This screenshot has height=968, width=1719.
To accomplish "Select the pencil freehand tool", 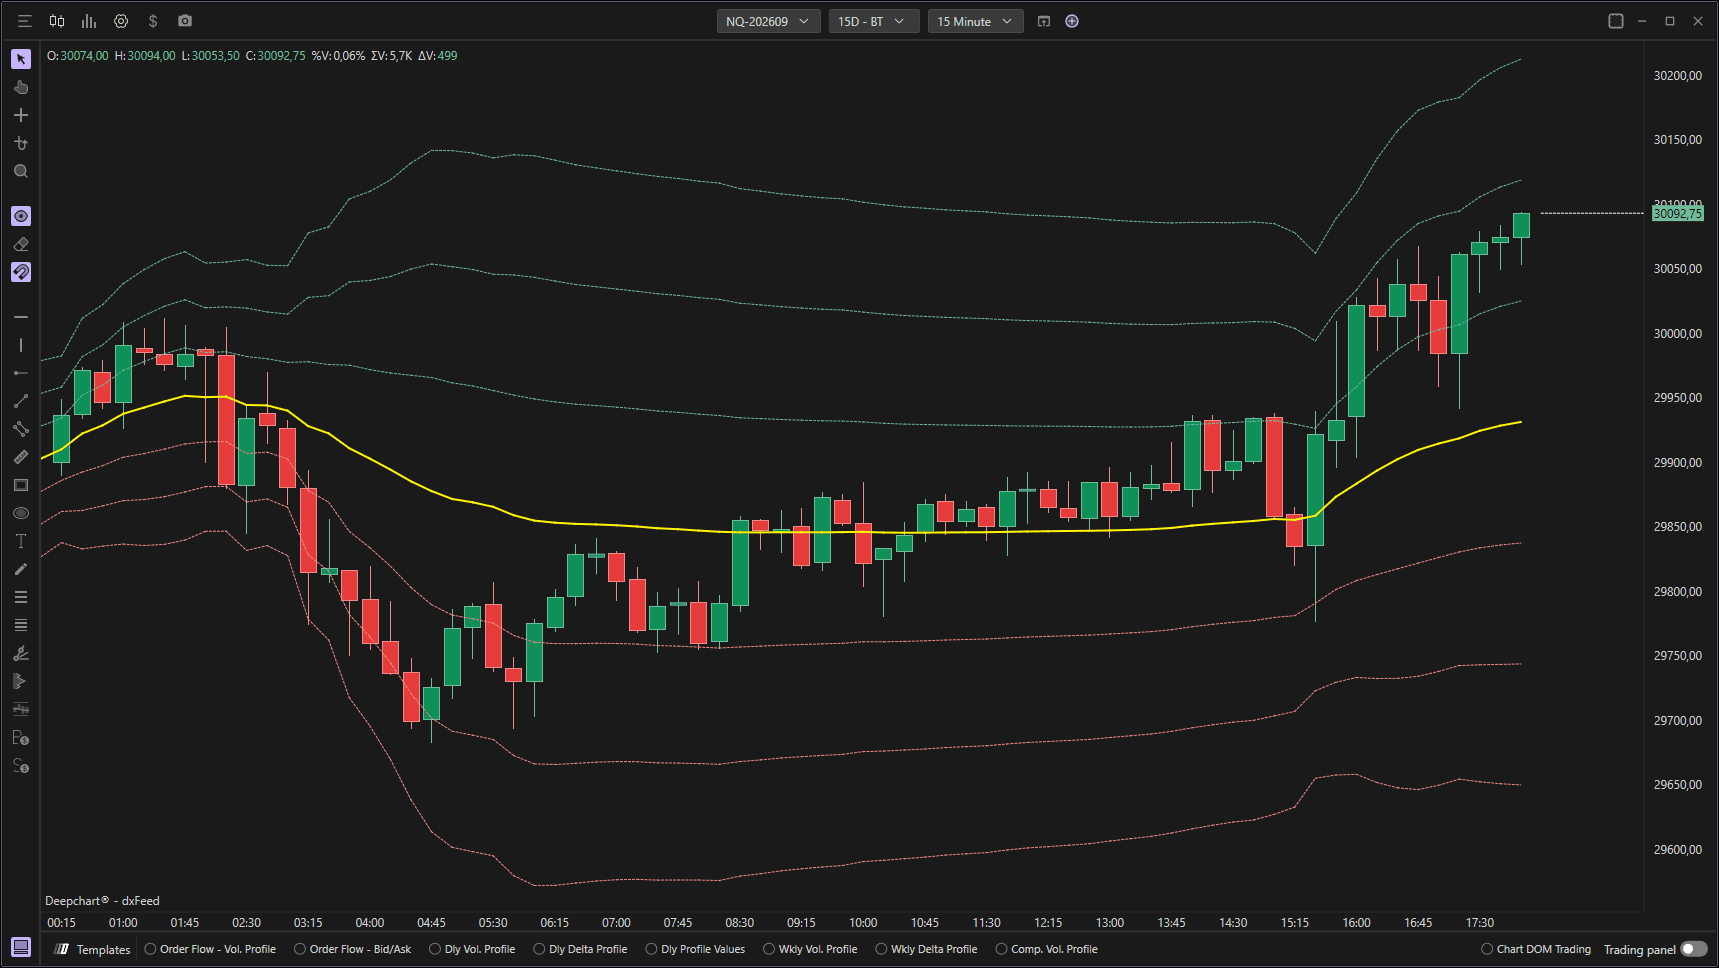I will pyautogui.click(x=21, y=569).
